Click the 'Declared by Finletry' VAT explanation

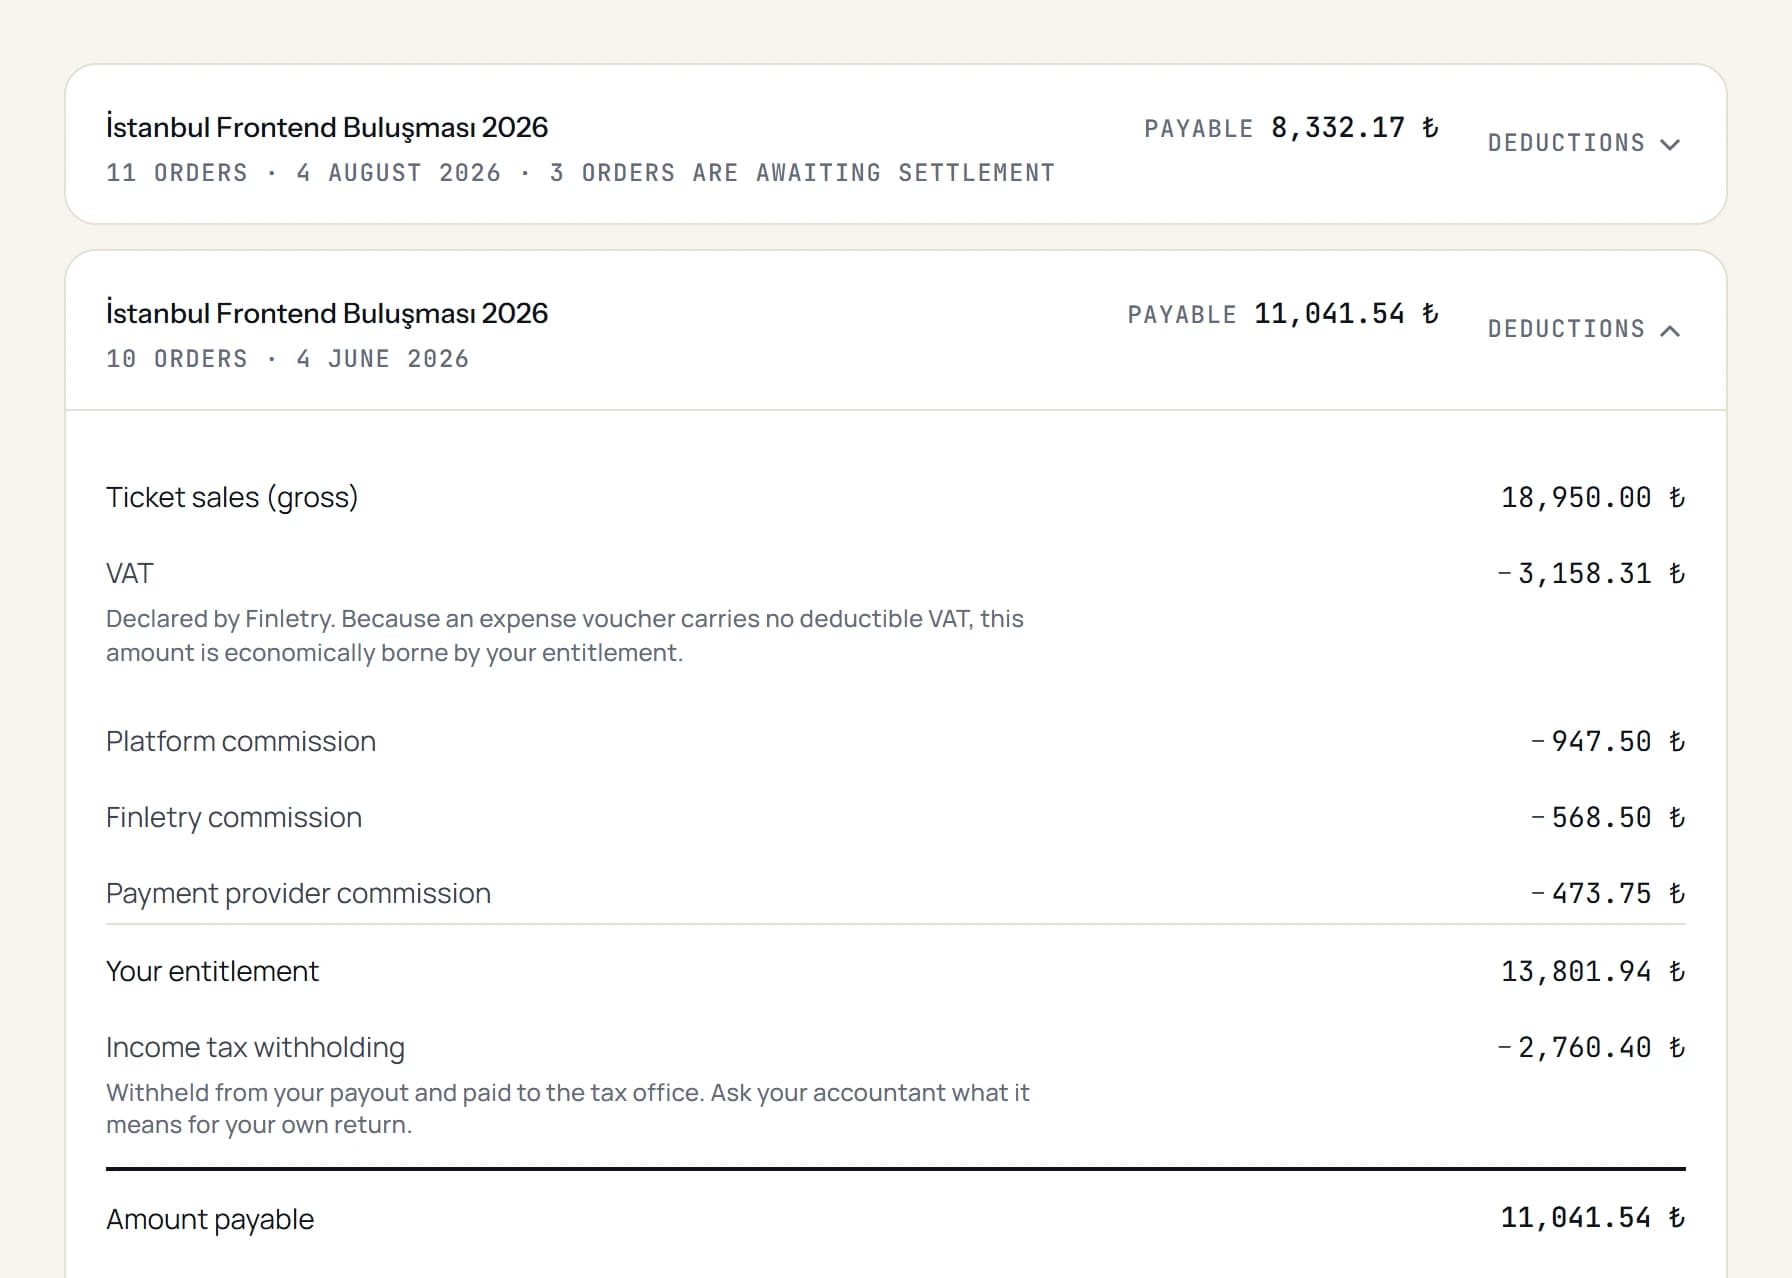pos(565,636)
